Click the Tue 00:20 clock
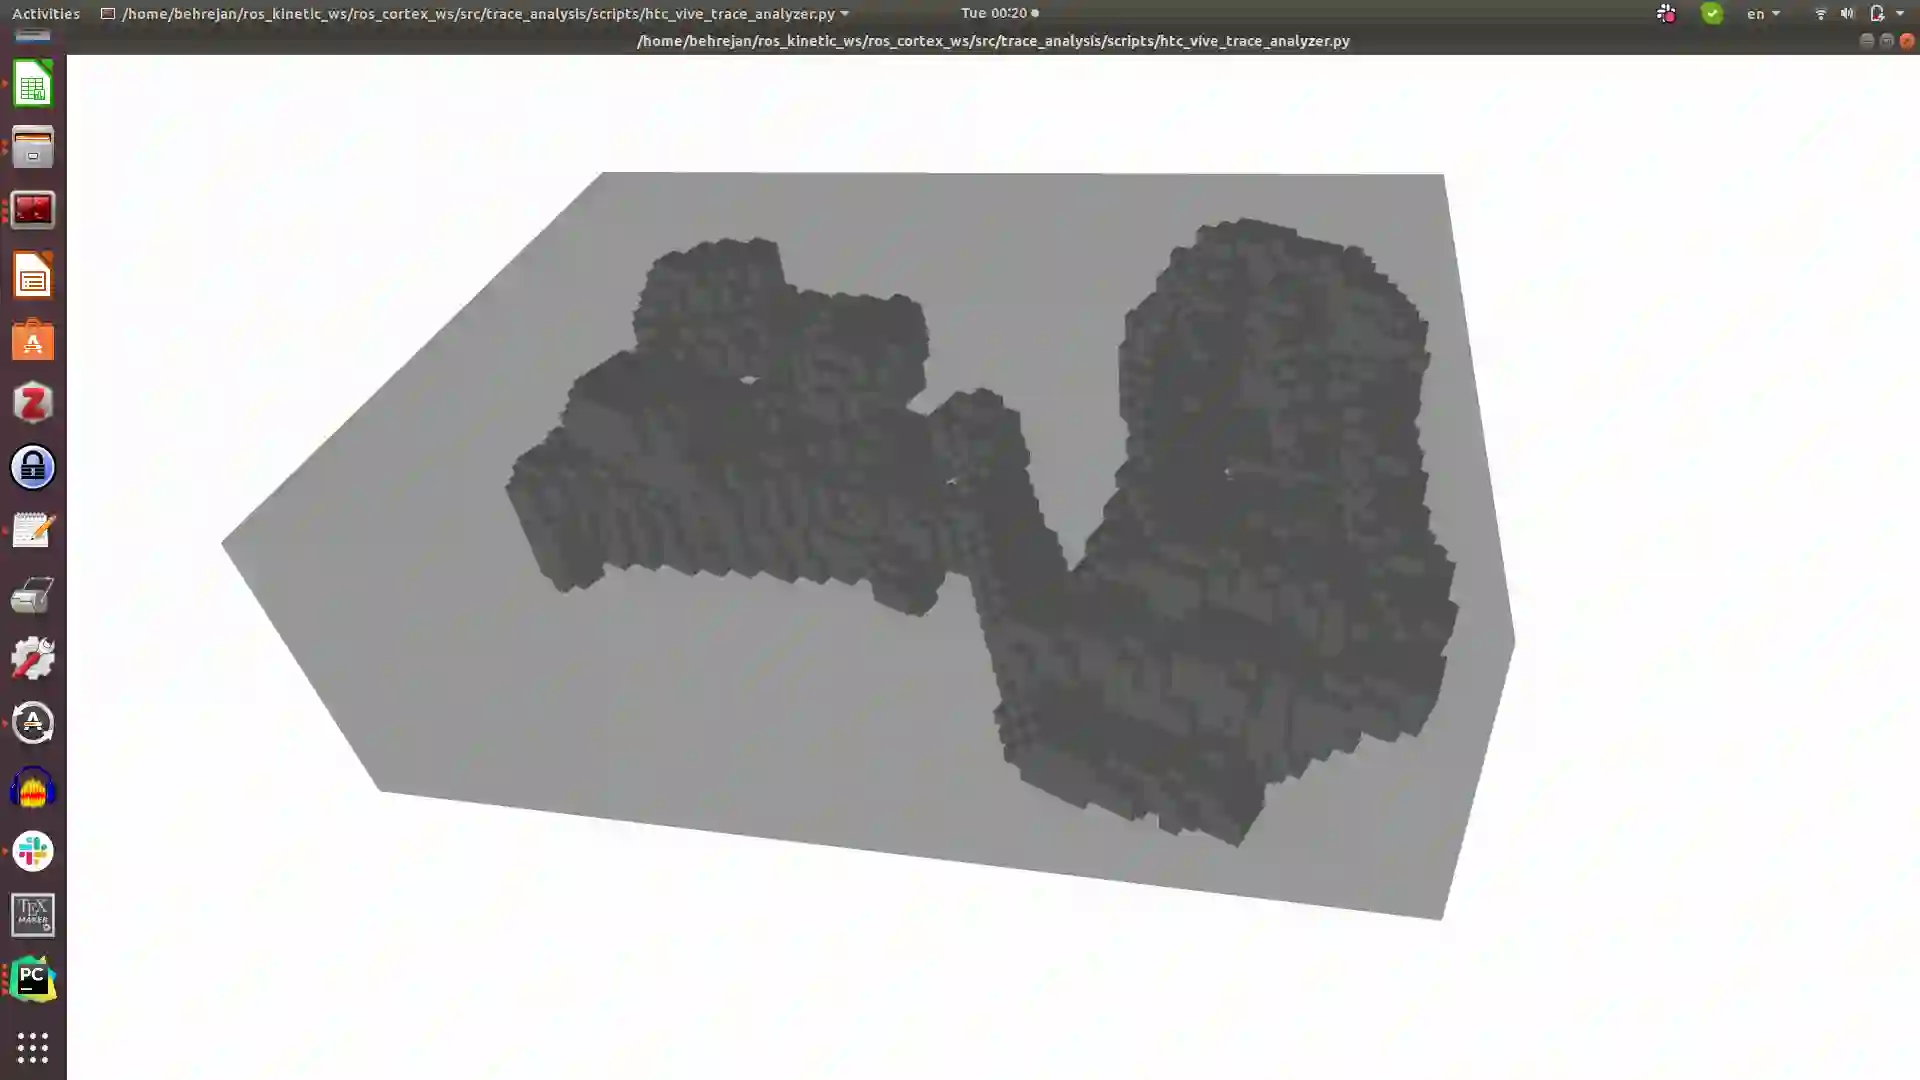The height and width of the screenshot is (1080, 1920). click(994, 13)
